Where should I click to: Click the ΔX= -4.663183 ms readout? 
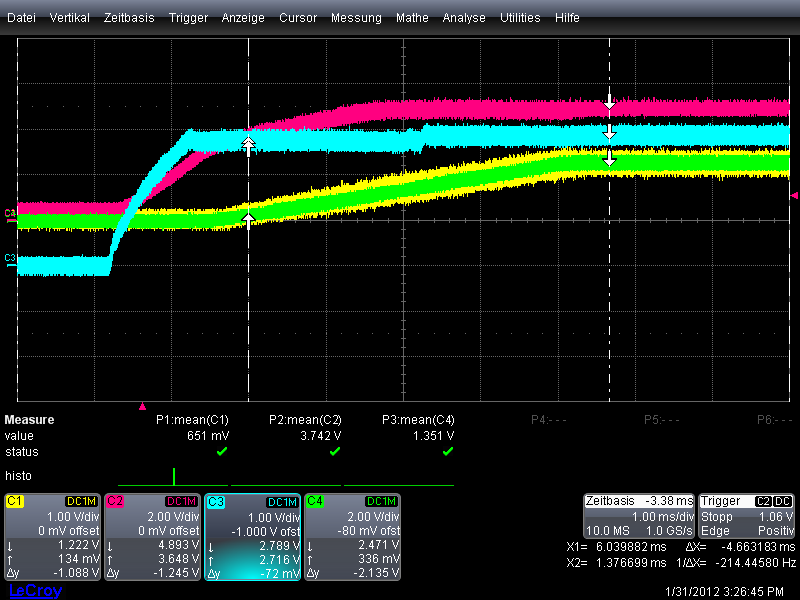(x=740, y=547)
